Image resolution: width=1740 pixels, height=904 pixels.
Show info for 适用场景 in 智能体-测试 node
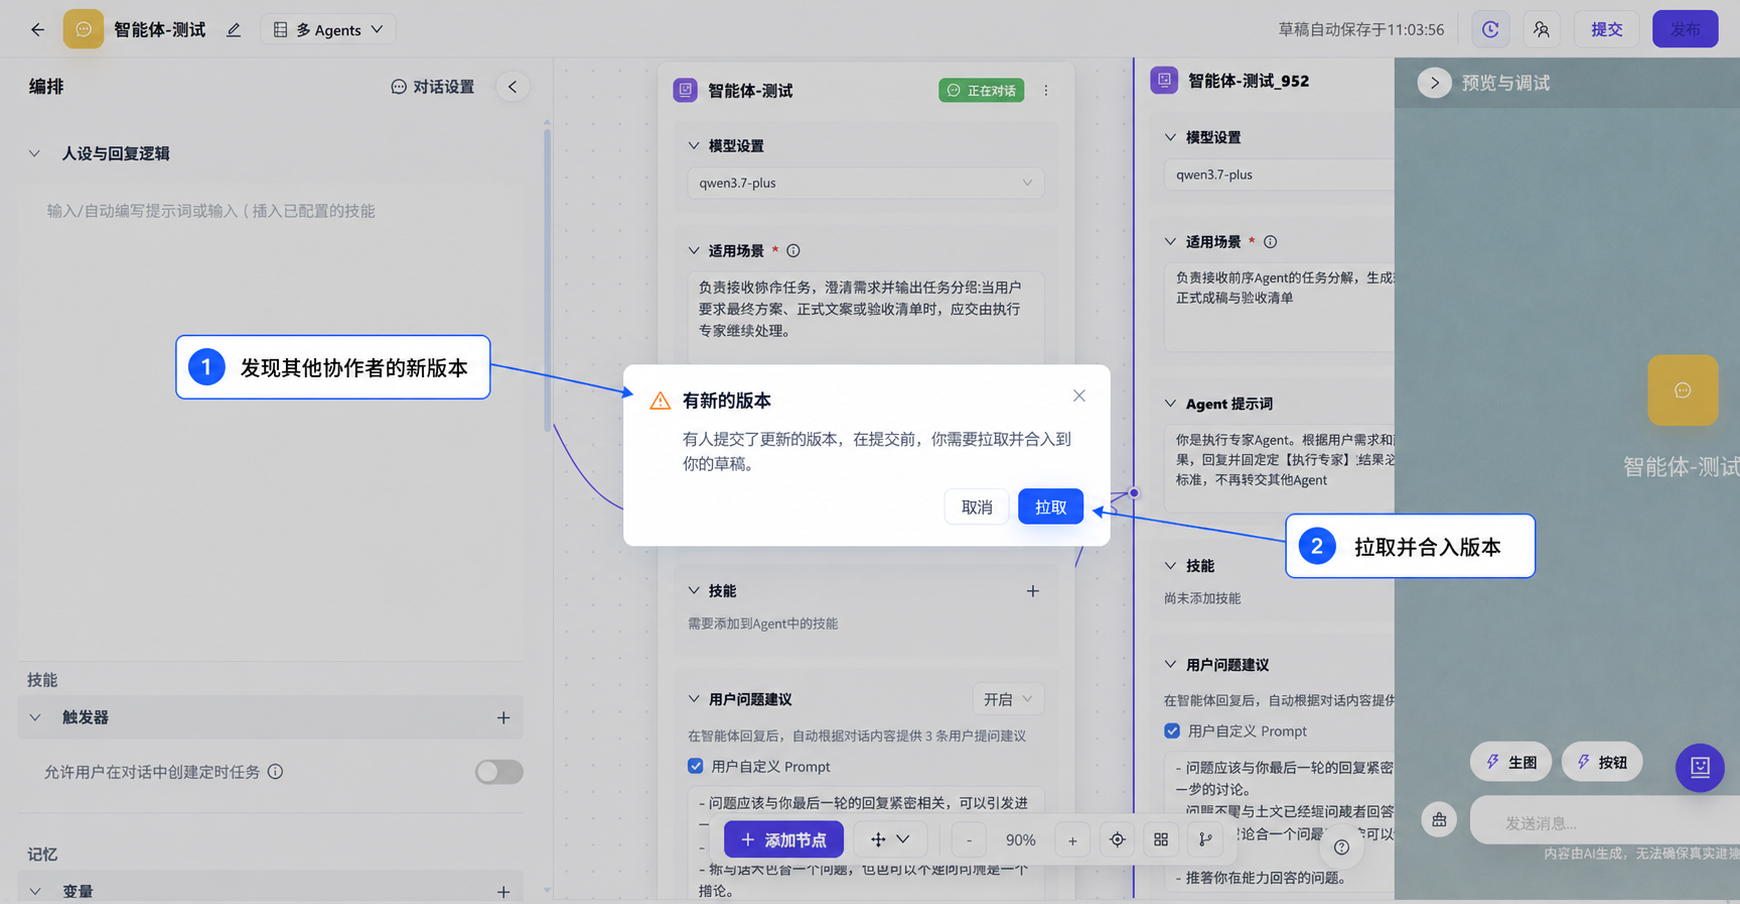click(x=793, y=251)
